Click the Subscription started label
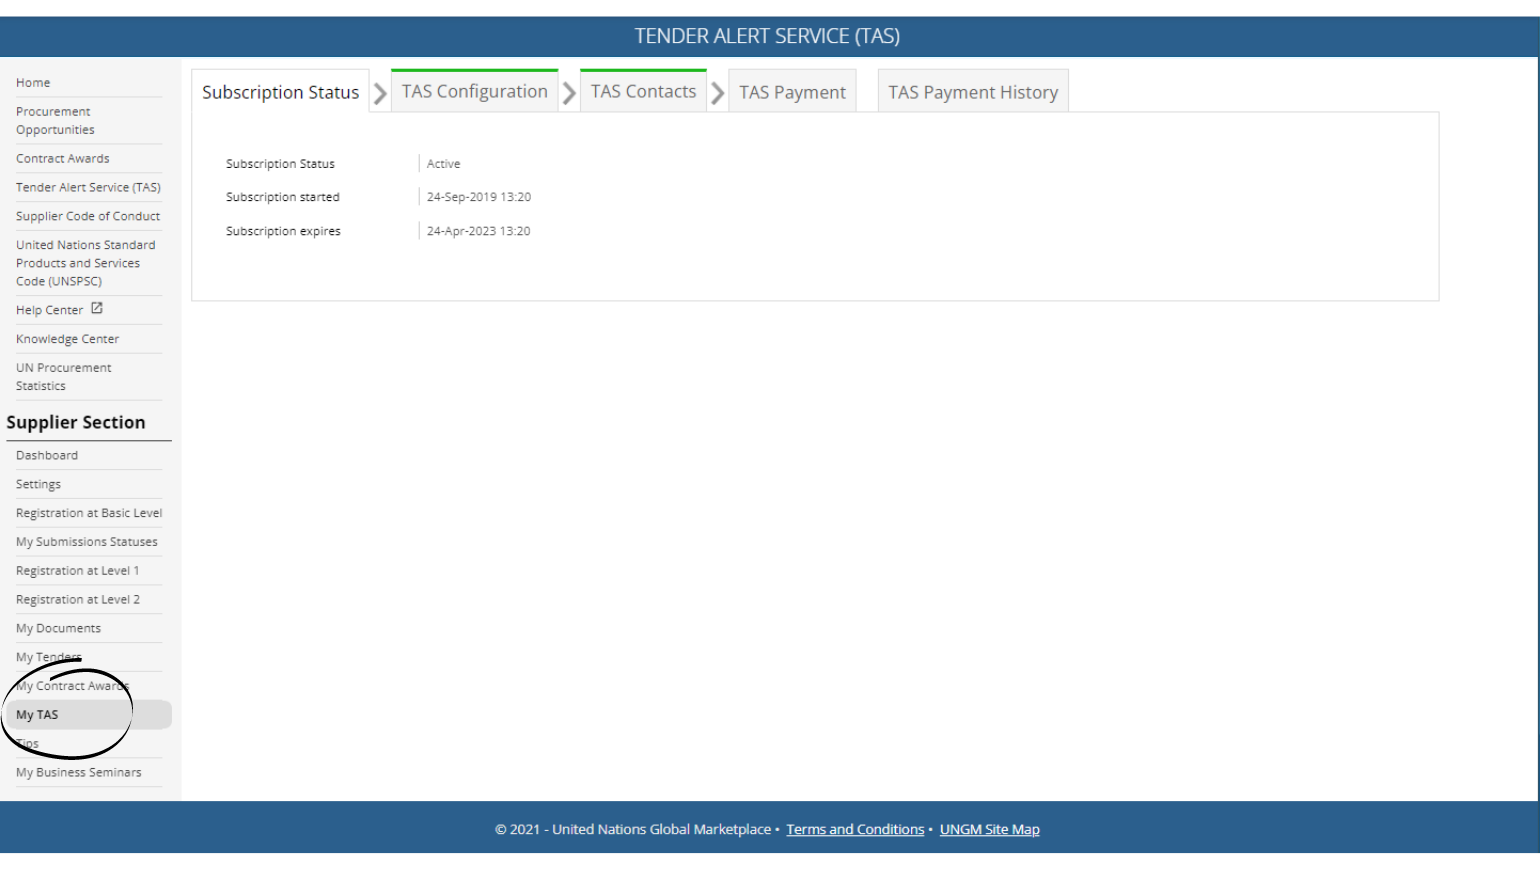Image resolution: width=1540 pixels, height=876 pixels. 283,198
